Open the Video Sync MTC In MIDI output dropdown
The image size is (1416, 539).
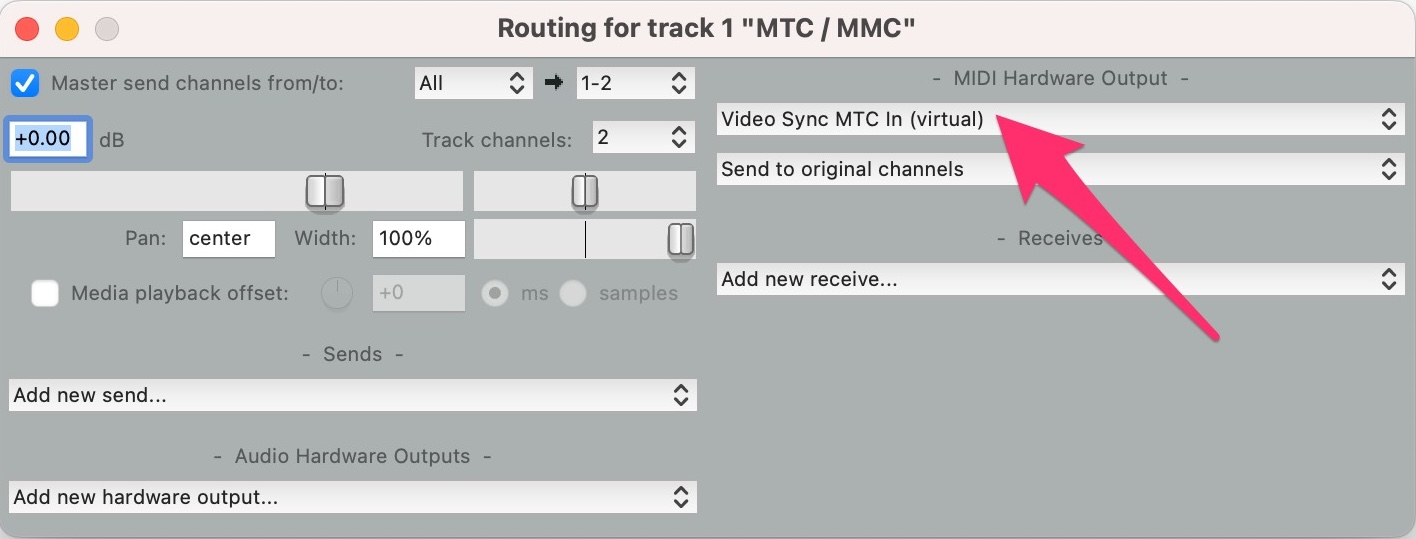point(1061,119)
